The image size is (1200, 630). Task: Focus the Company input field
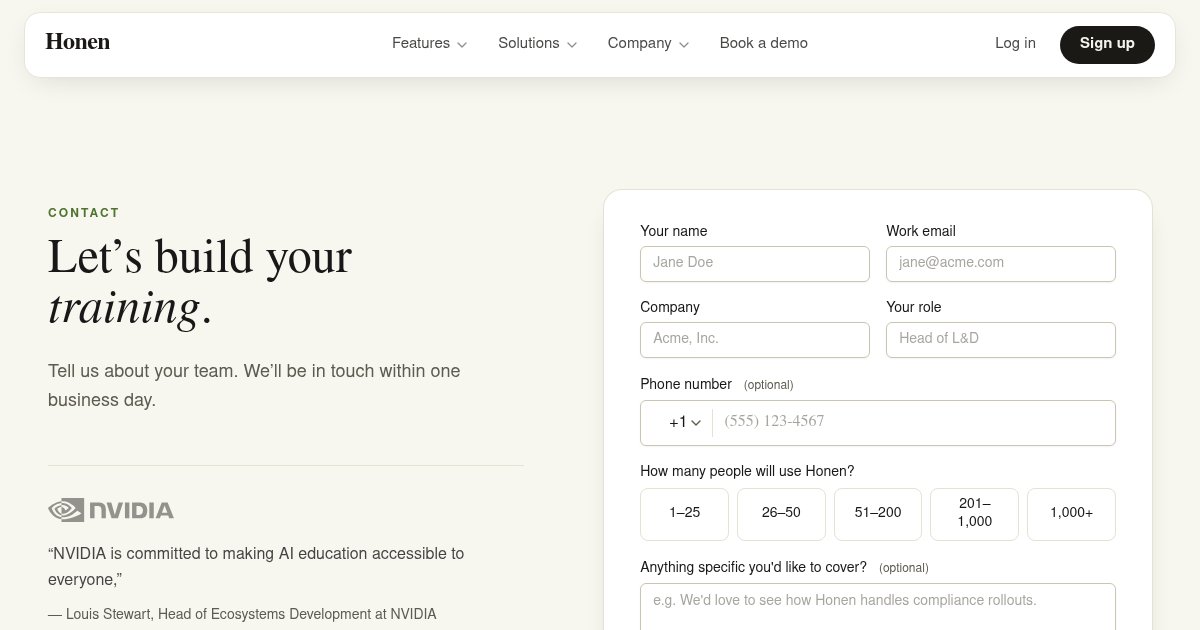755,340
